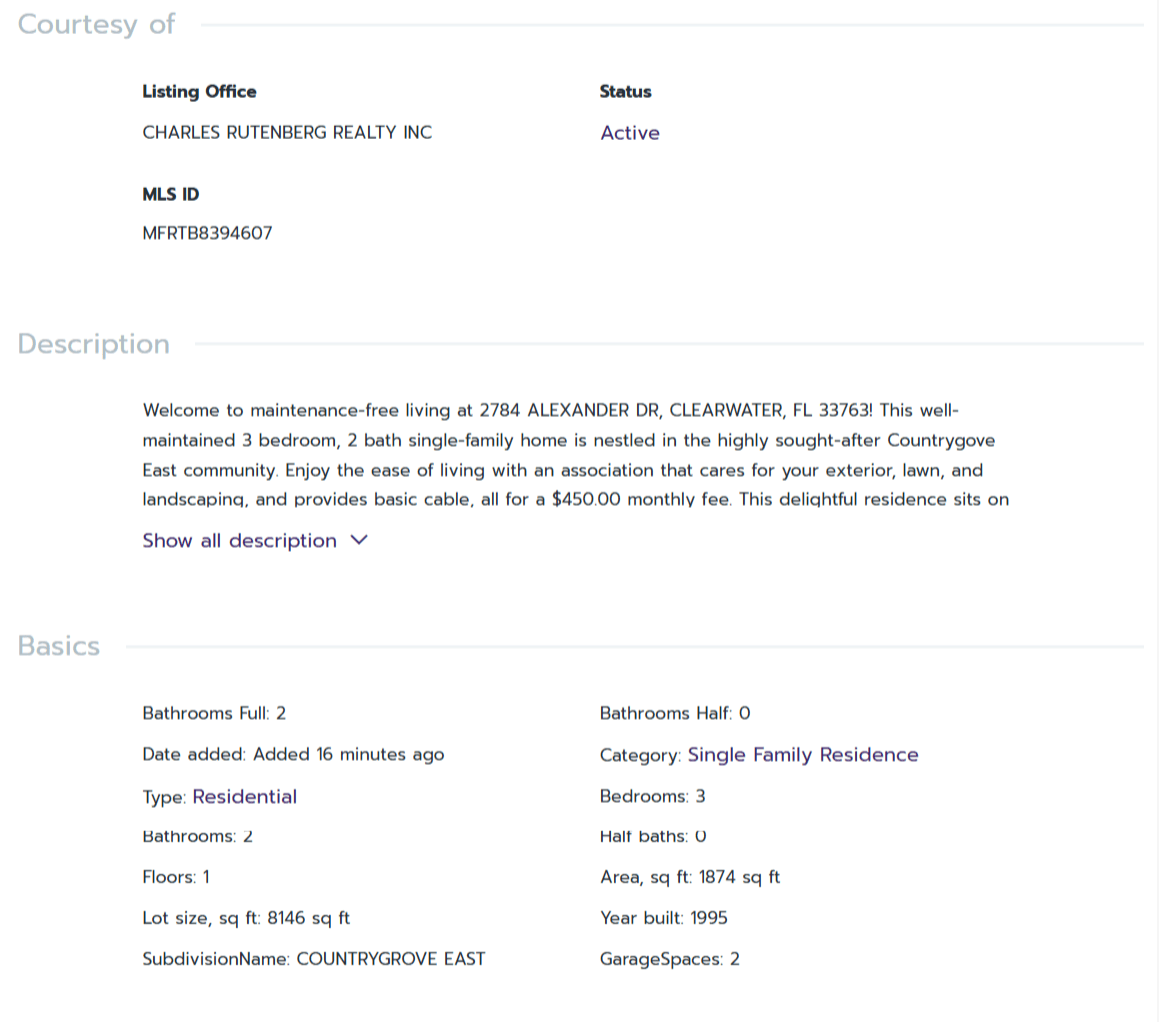Expand the full description with Show all description
This screenshot has width=1159, height=1022.
pyautogui.click(x=240, y=541)
